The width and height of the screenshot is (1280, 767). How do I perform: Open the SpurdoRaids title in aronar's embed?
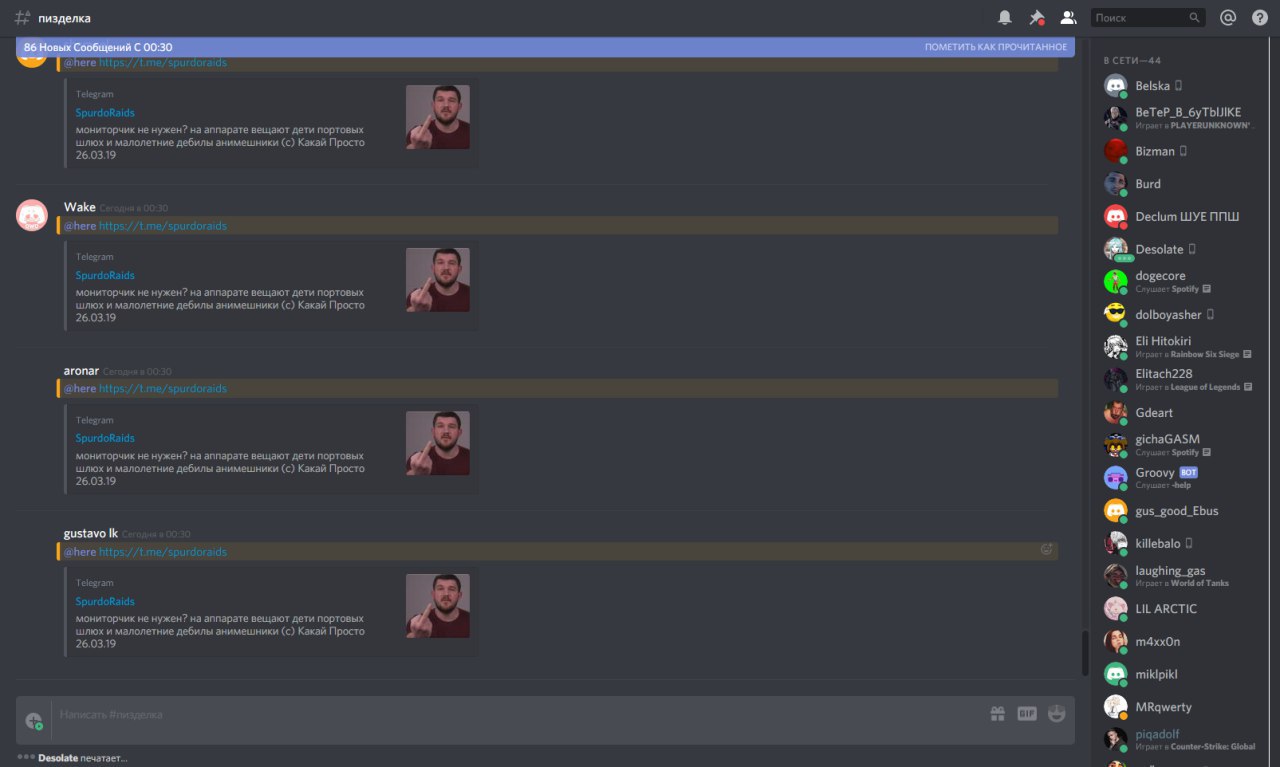click(105, 438)
